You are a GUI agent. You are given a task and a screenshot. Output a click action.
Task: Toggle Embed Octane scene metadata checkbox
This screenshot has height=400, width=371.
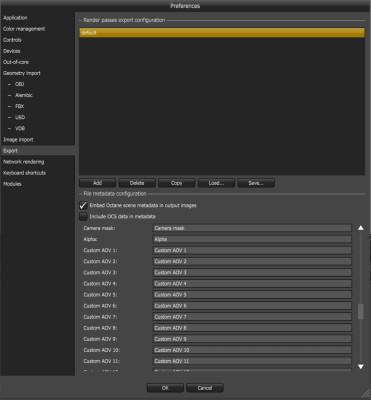coord(83,206)
